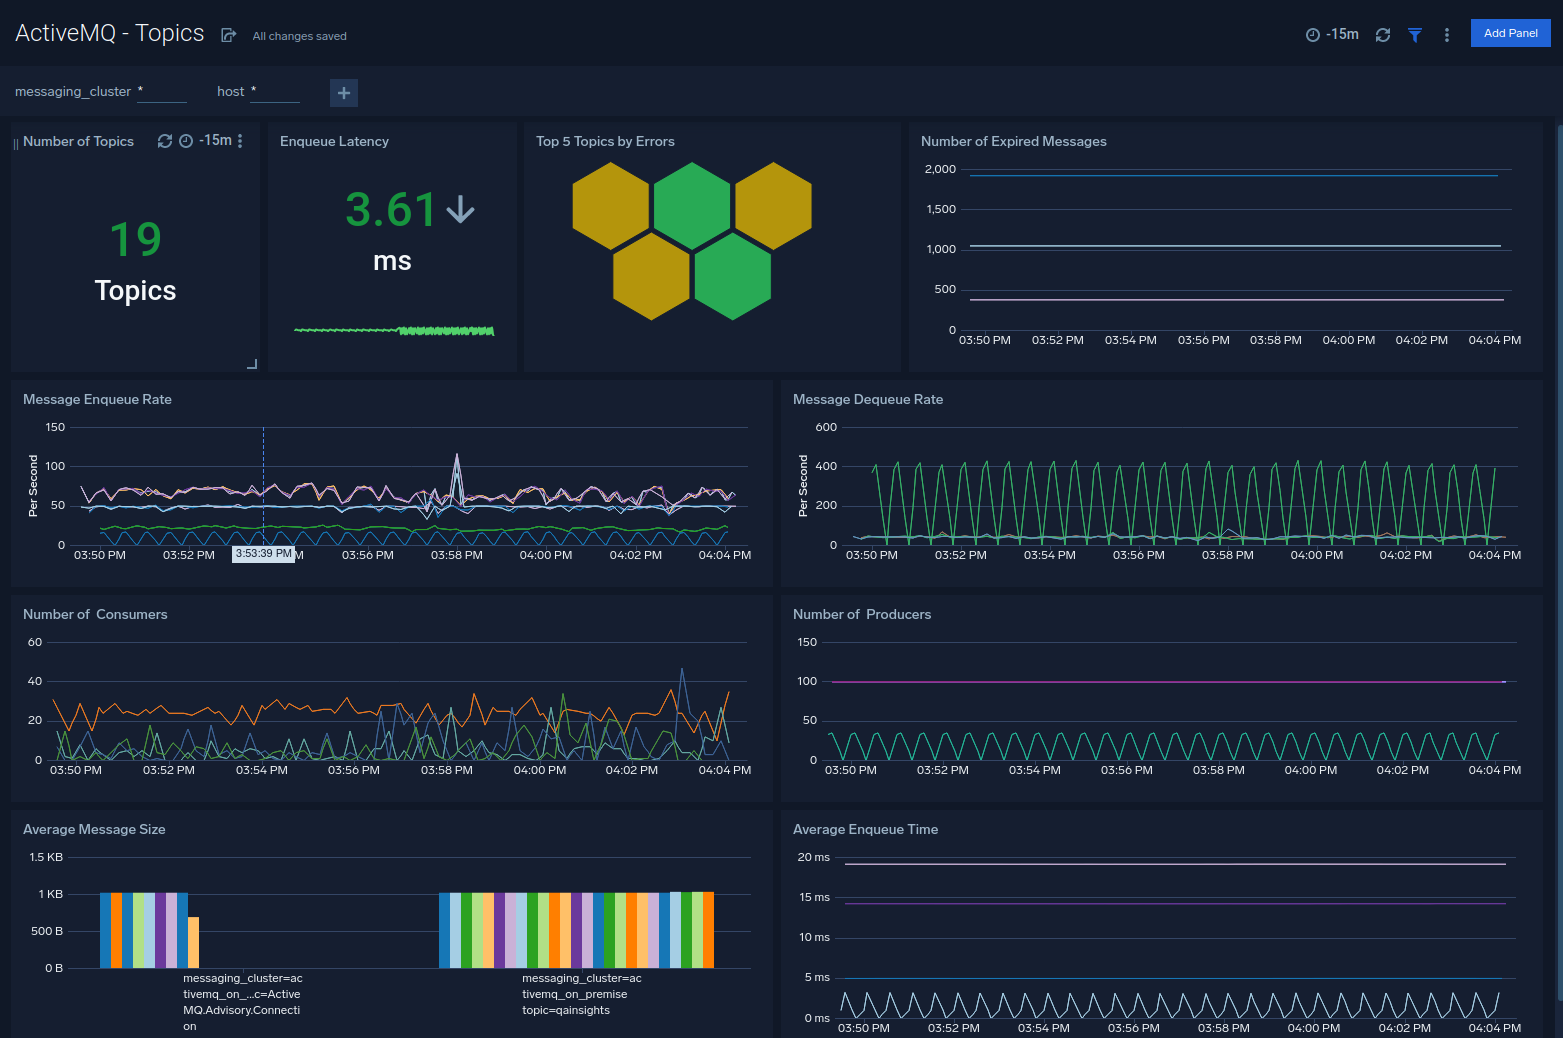The height and width of the screenshot is (1038, 1563).
Task: Select a yellow hexagon in Top 5 Topics
Action: [x=610, y=207]
